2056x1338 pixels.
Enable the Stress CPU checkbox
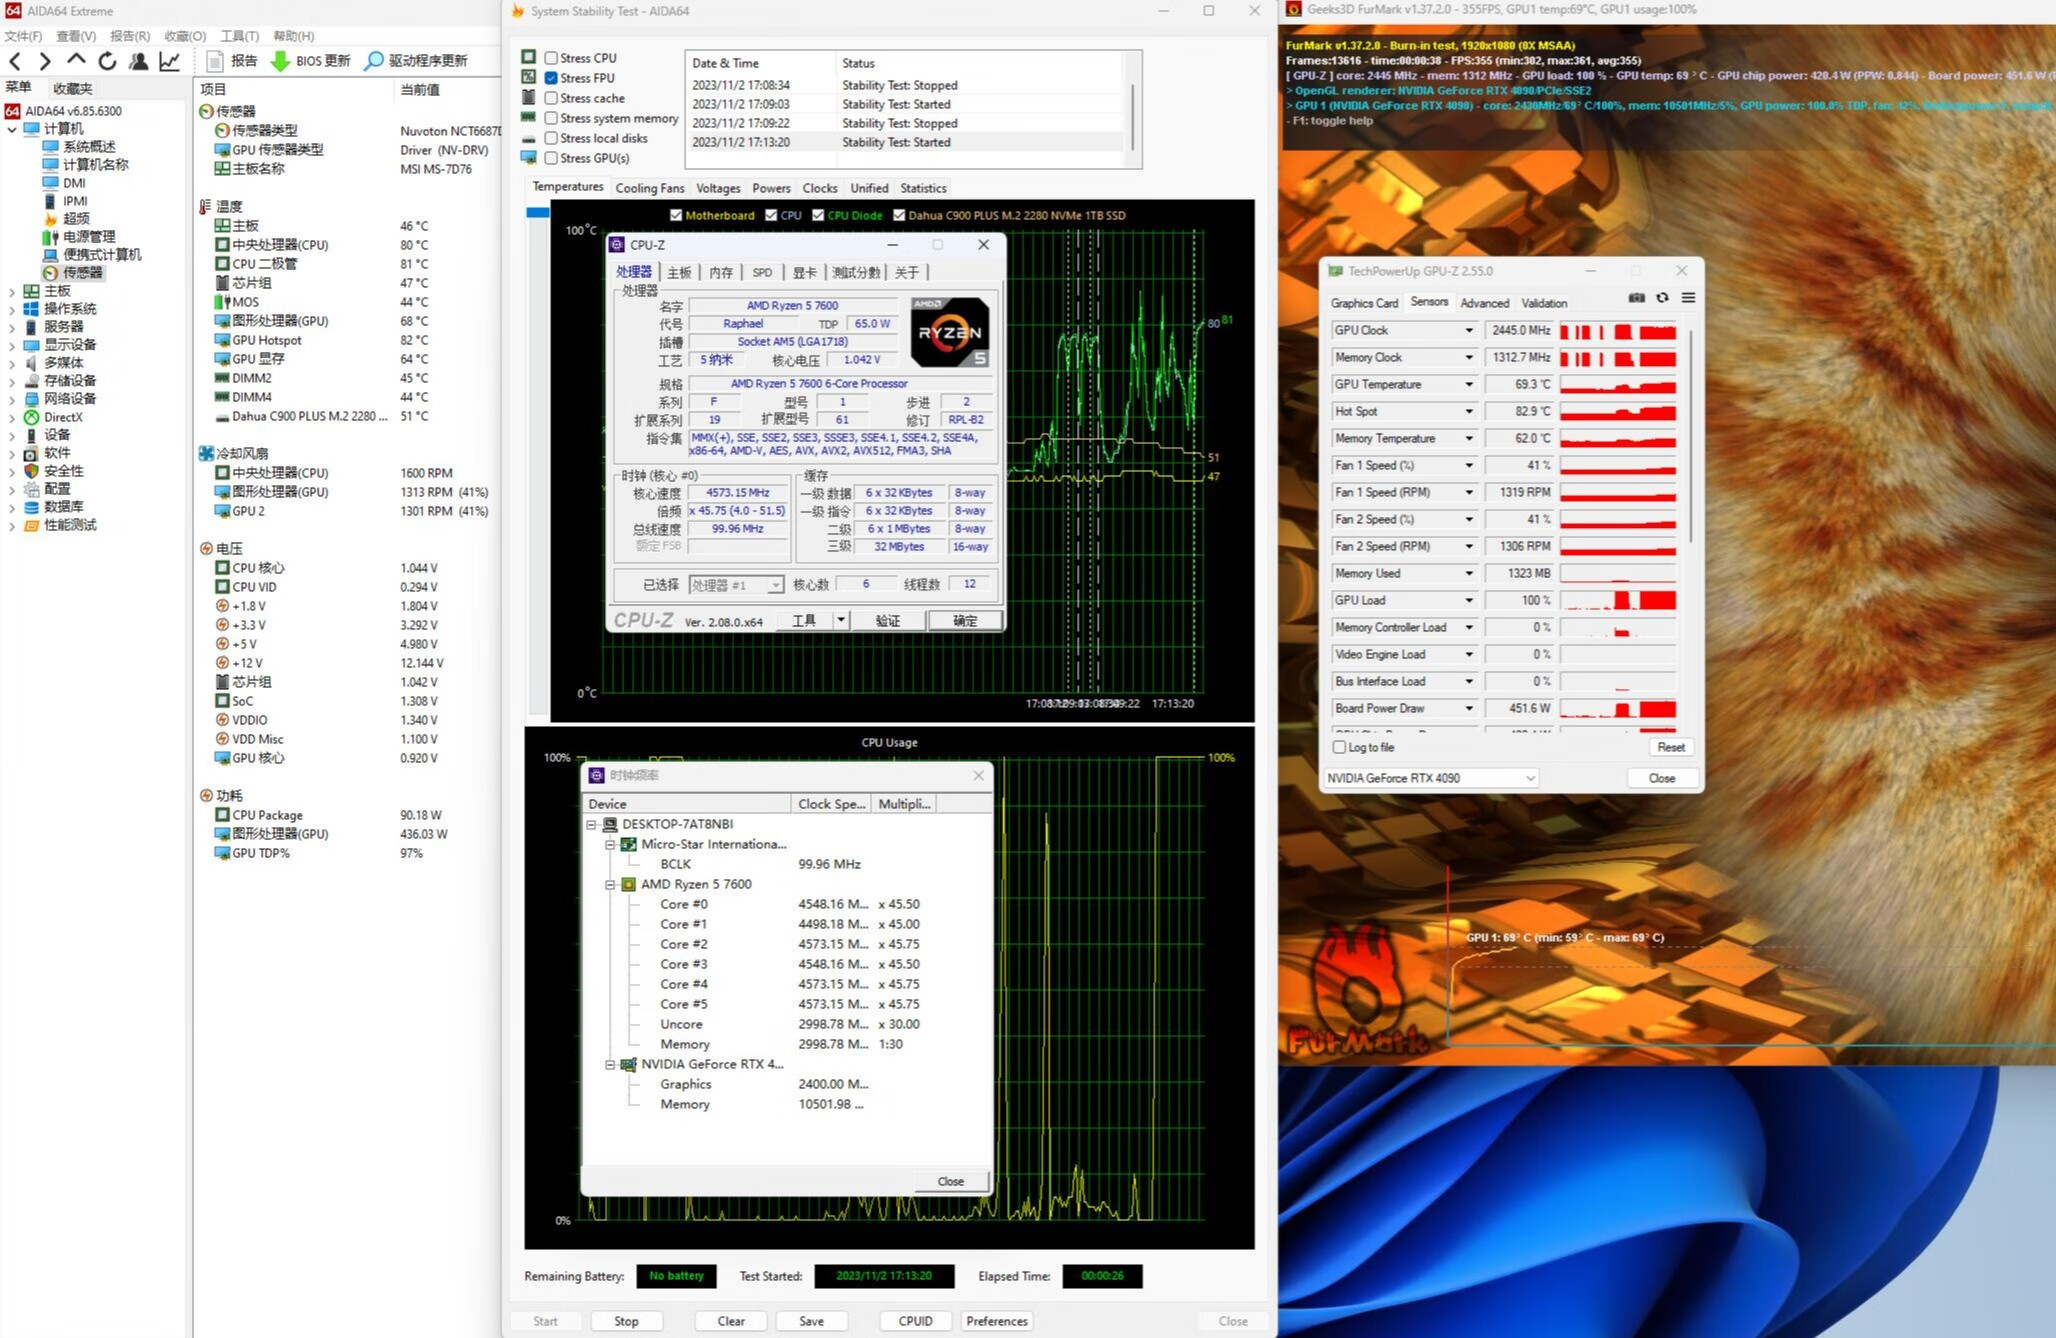551,58
